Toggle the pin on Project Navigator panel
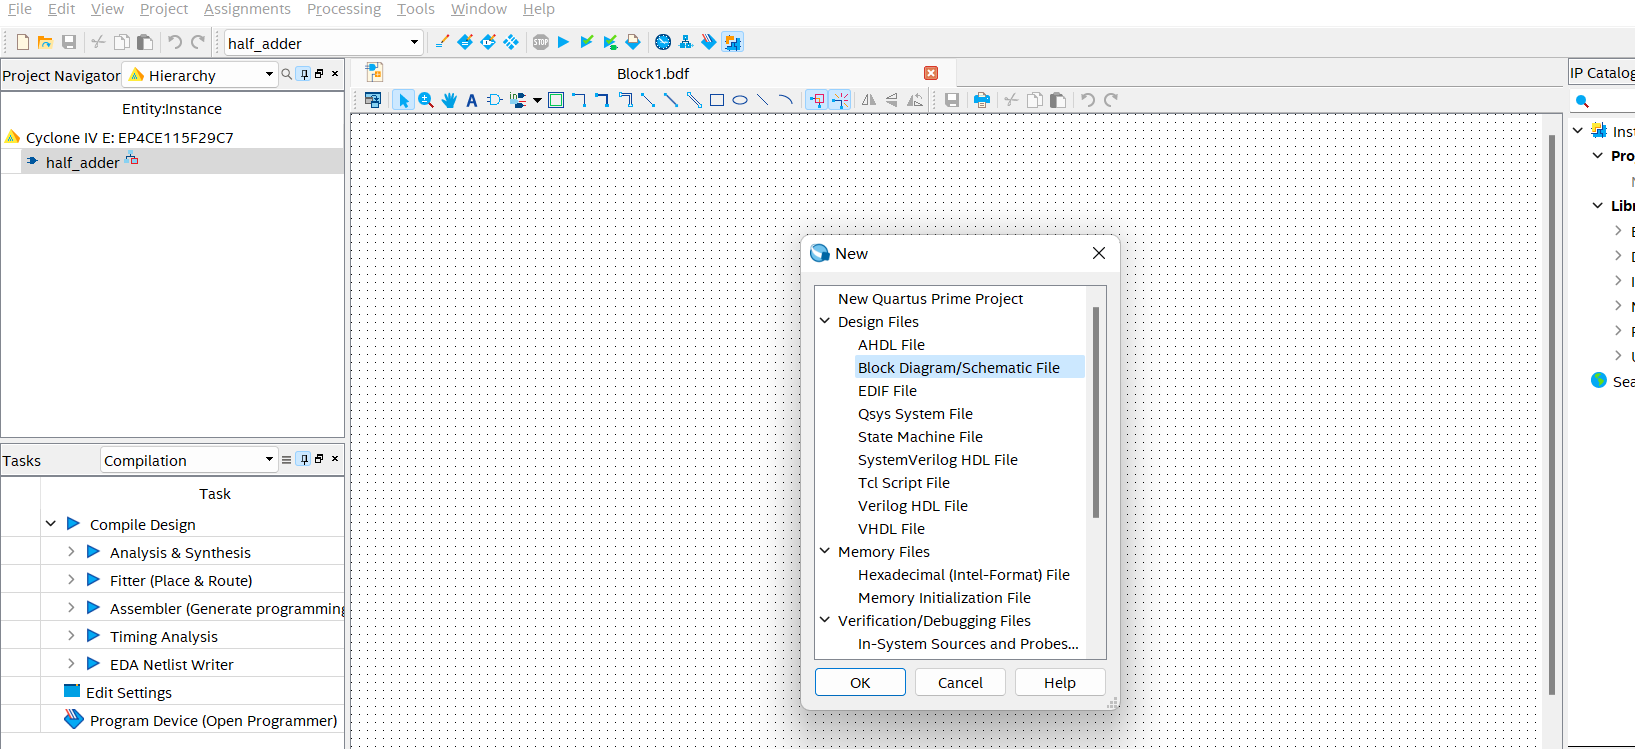 pyautogui.click(x=304, y=74)
